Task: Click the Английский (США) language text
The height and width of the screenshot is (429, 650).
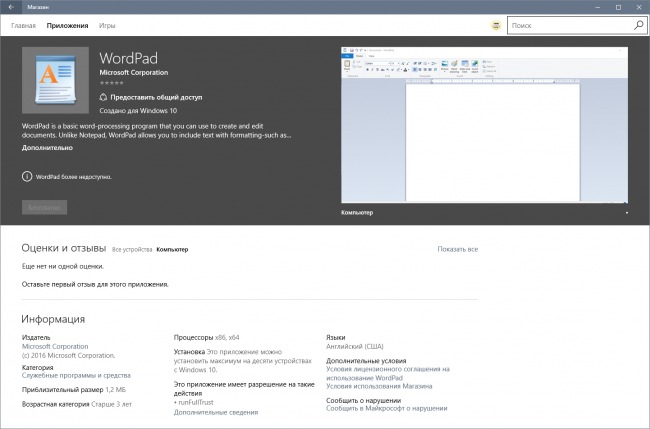Action: click(x=355, y=347)
